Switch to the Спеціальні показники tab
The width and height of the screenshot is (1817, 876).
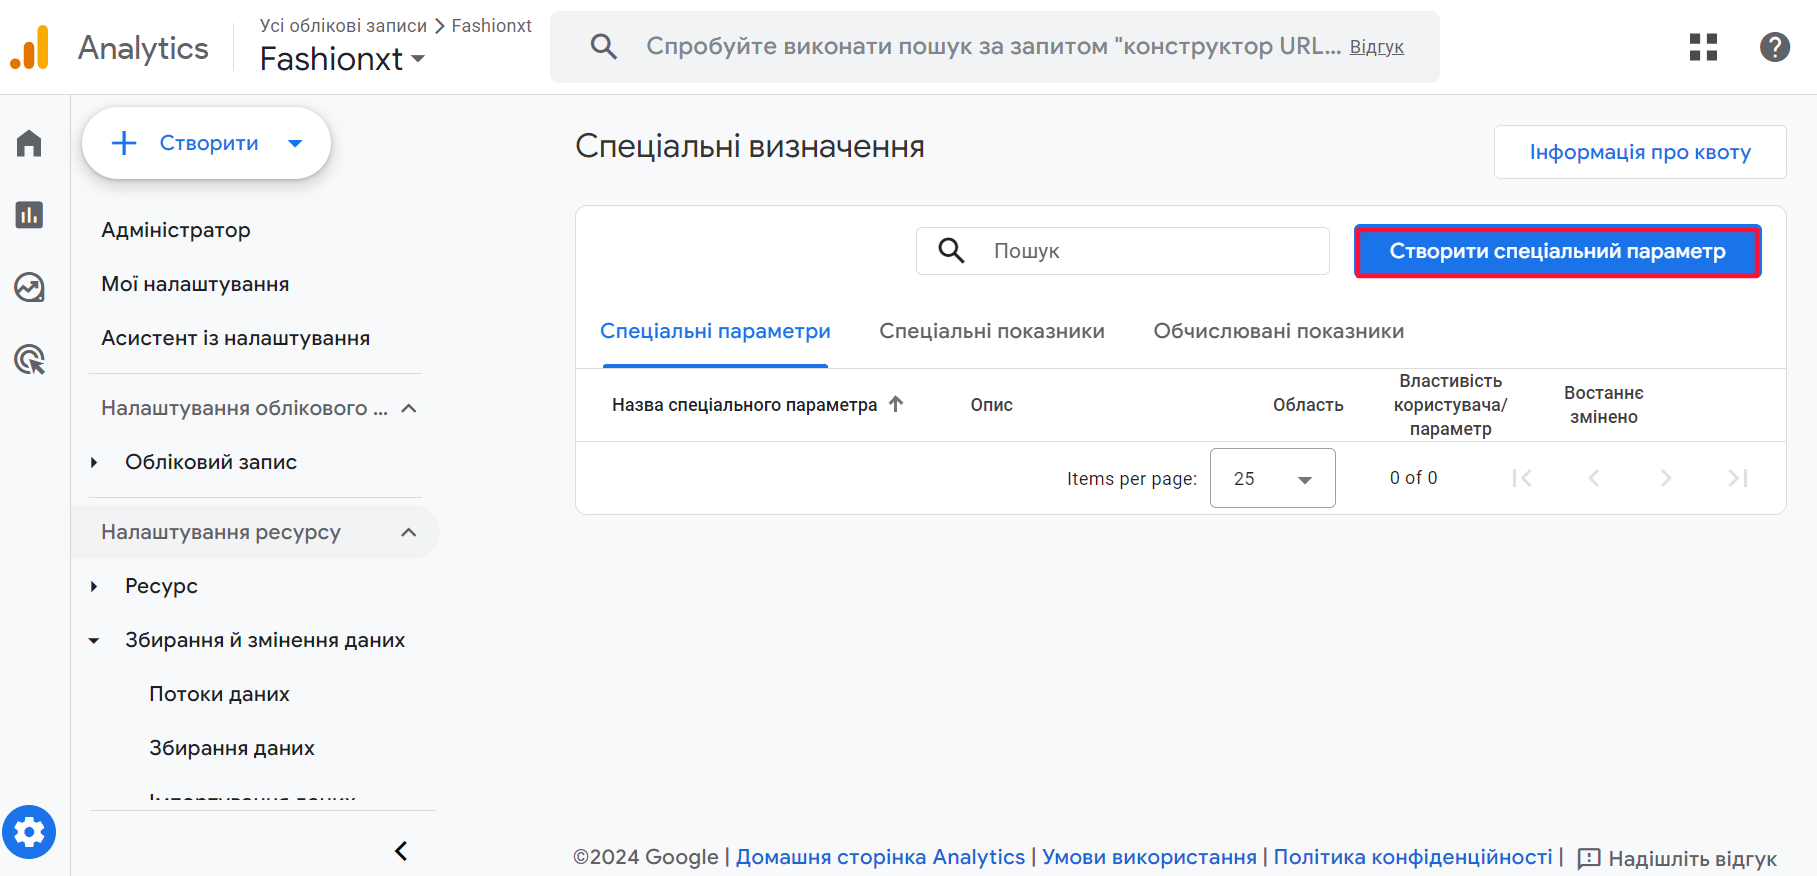(992, 331)
